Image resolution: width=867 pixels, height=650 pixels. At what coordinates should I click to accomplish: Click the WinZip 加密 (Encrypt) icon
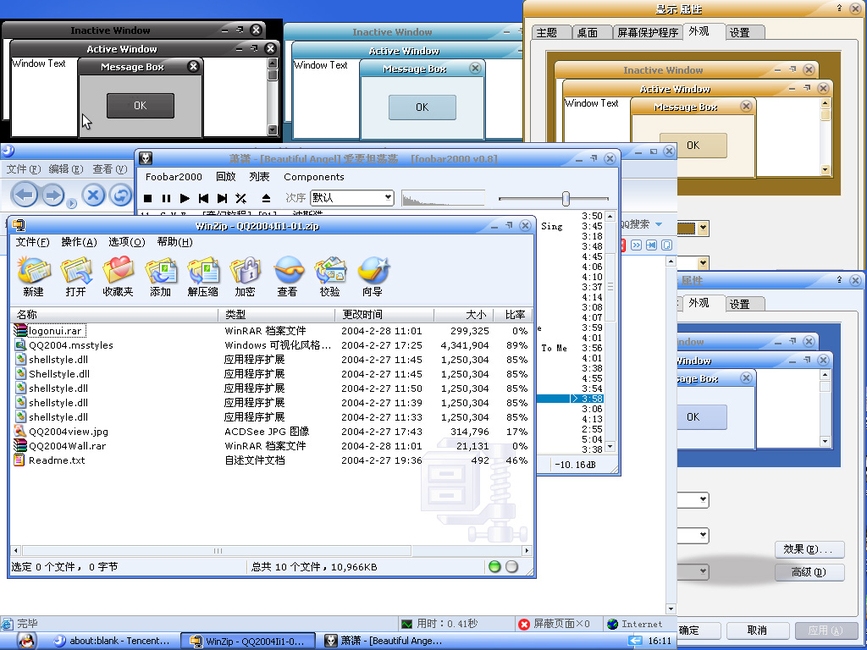pyautogui.click(x=245, y=276)
